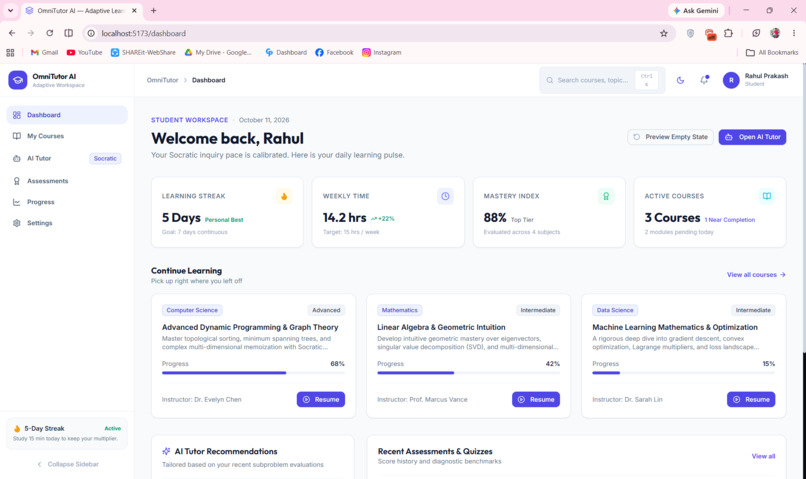Collapse the sidebar
The width and height of the screenshot is (806, 479).
(x=67, y=464)
